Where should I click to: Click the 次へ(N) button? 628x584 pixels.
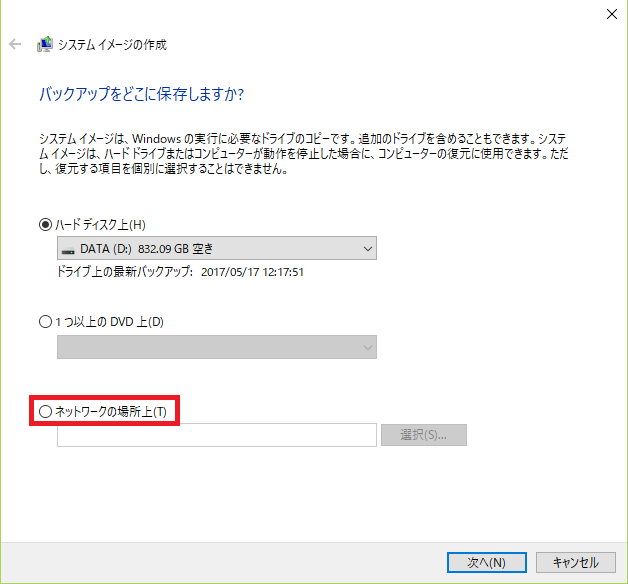tap(487, 562)
